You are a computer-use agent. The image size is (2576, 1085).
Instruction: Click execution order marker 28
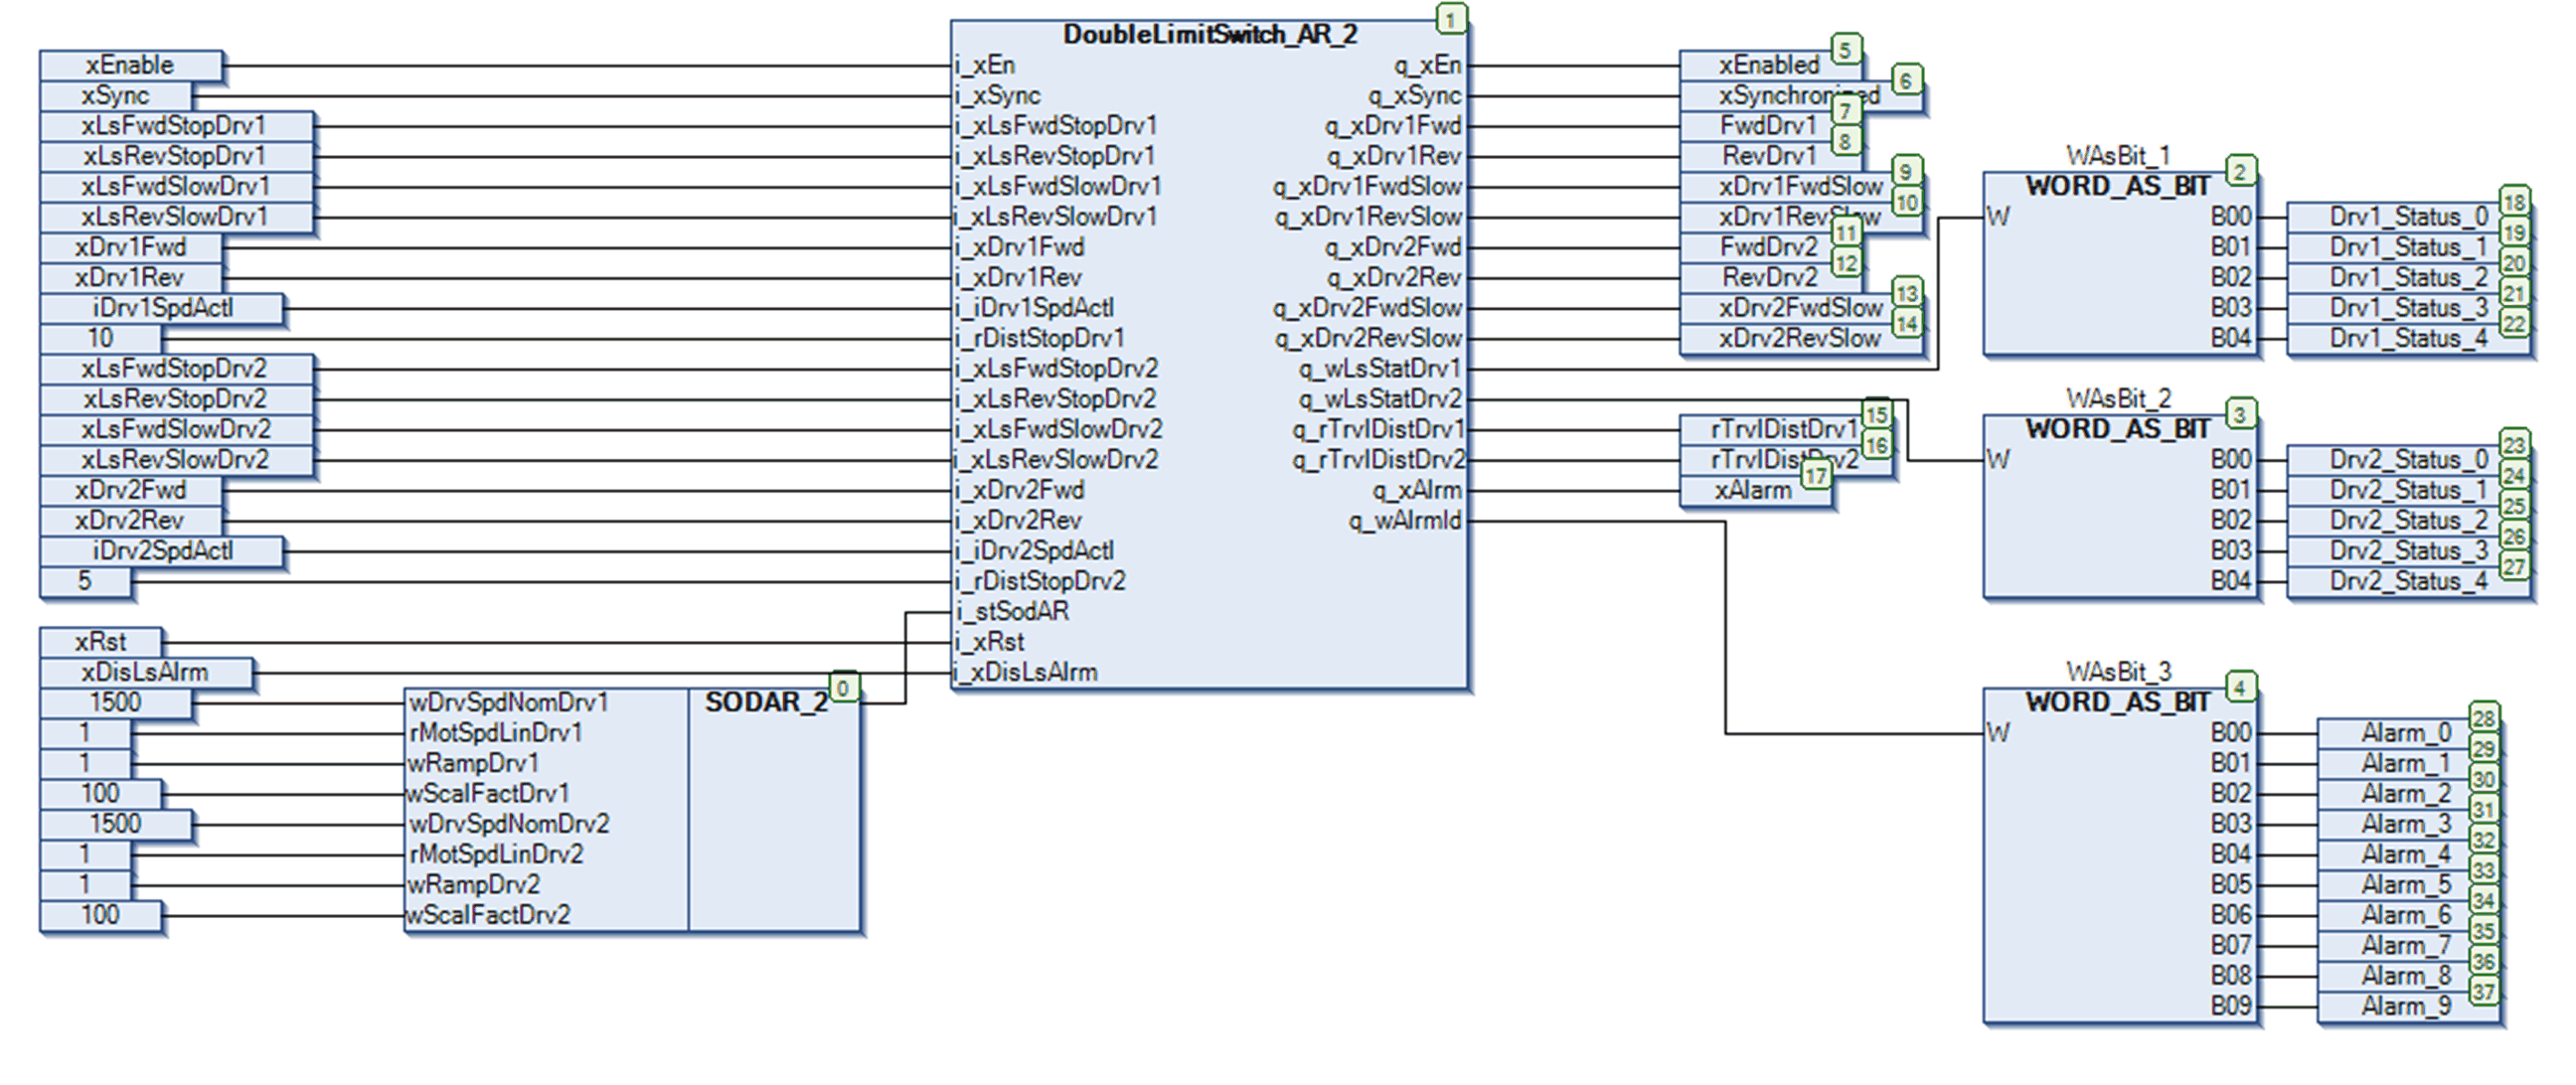[2484, 717]
